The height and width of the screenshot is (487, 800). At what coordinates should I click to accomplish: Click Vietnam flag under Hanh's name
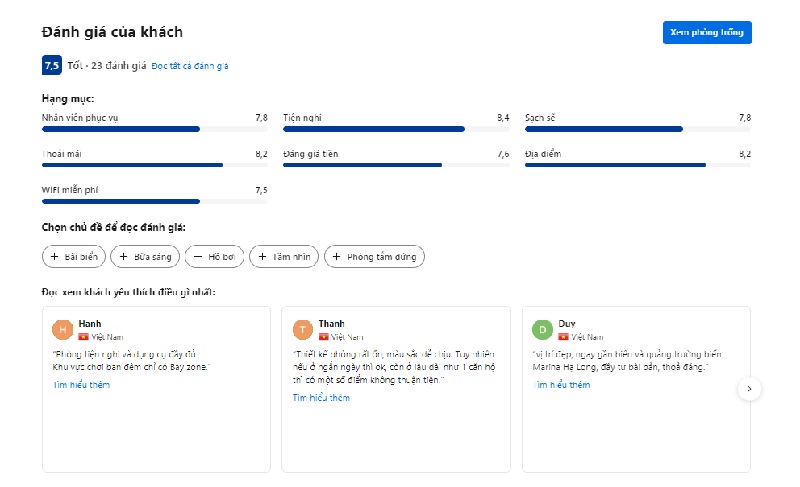(83, 337)
